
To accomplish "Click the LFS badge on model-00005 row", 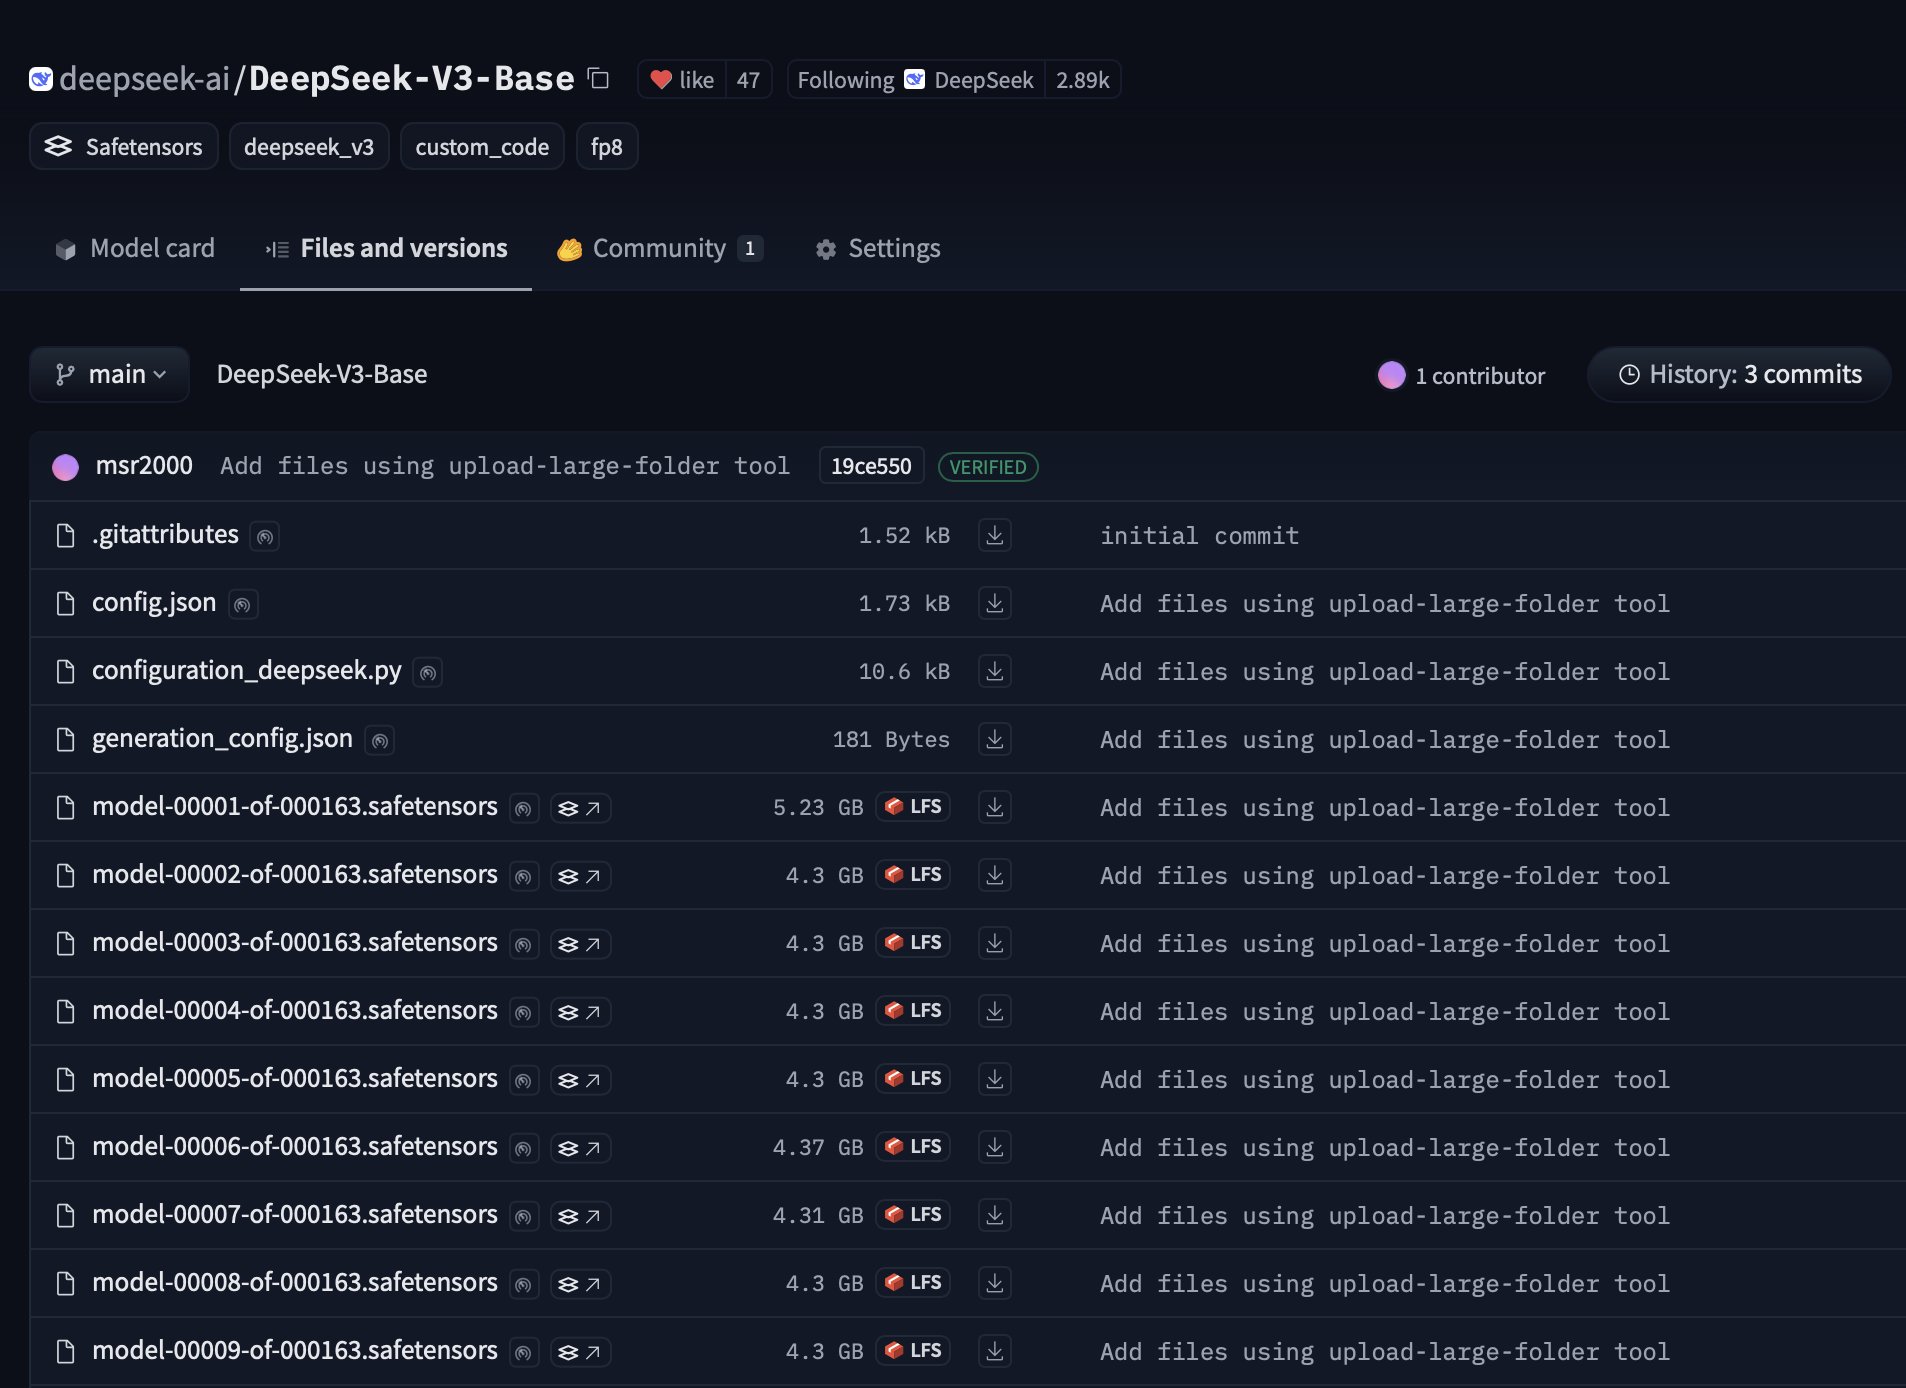I will click(x=913, y=1078).
